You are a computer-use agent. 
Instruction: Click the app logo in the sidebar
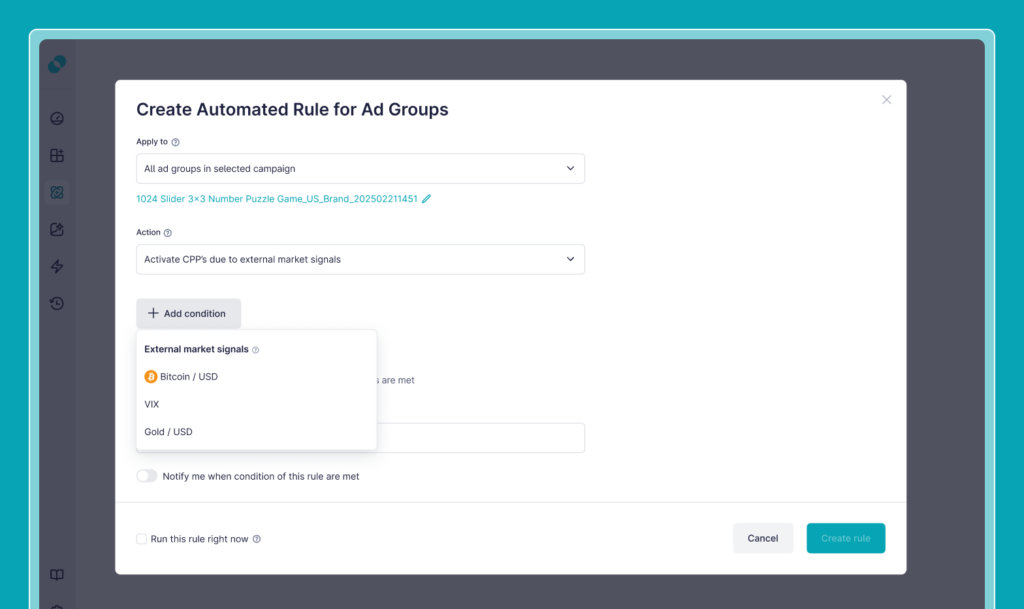pos(57,64)
